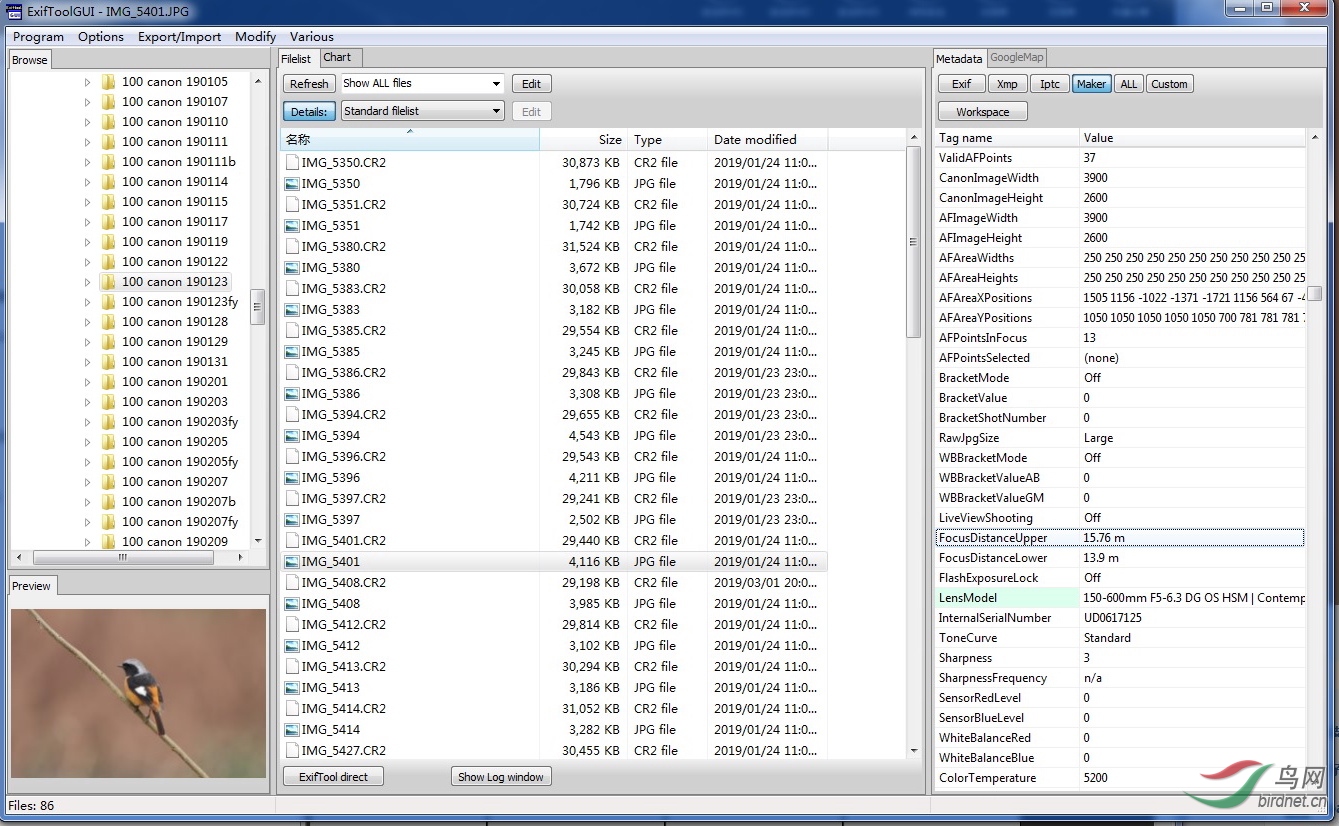Click the folder icon of 100 canon 190123
1339x826 pixels.
(x=108, y=282)
